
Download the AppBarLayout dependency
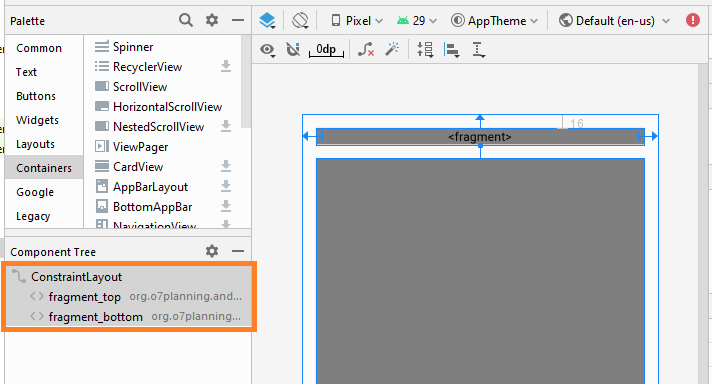click(226, 186)
